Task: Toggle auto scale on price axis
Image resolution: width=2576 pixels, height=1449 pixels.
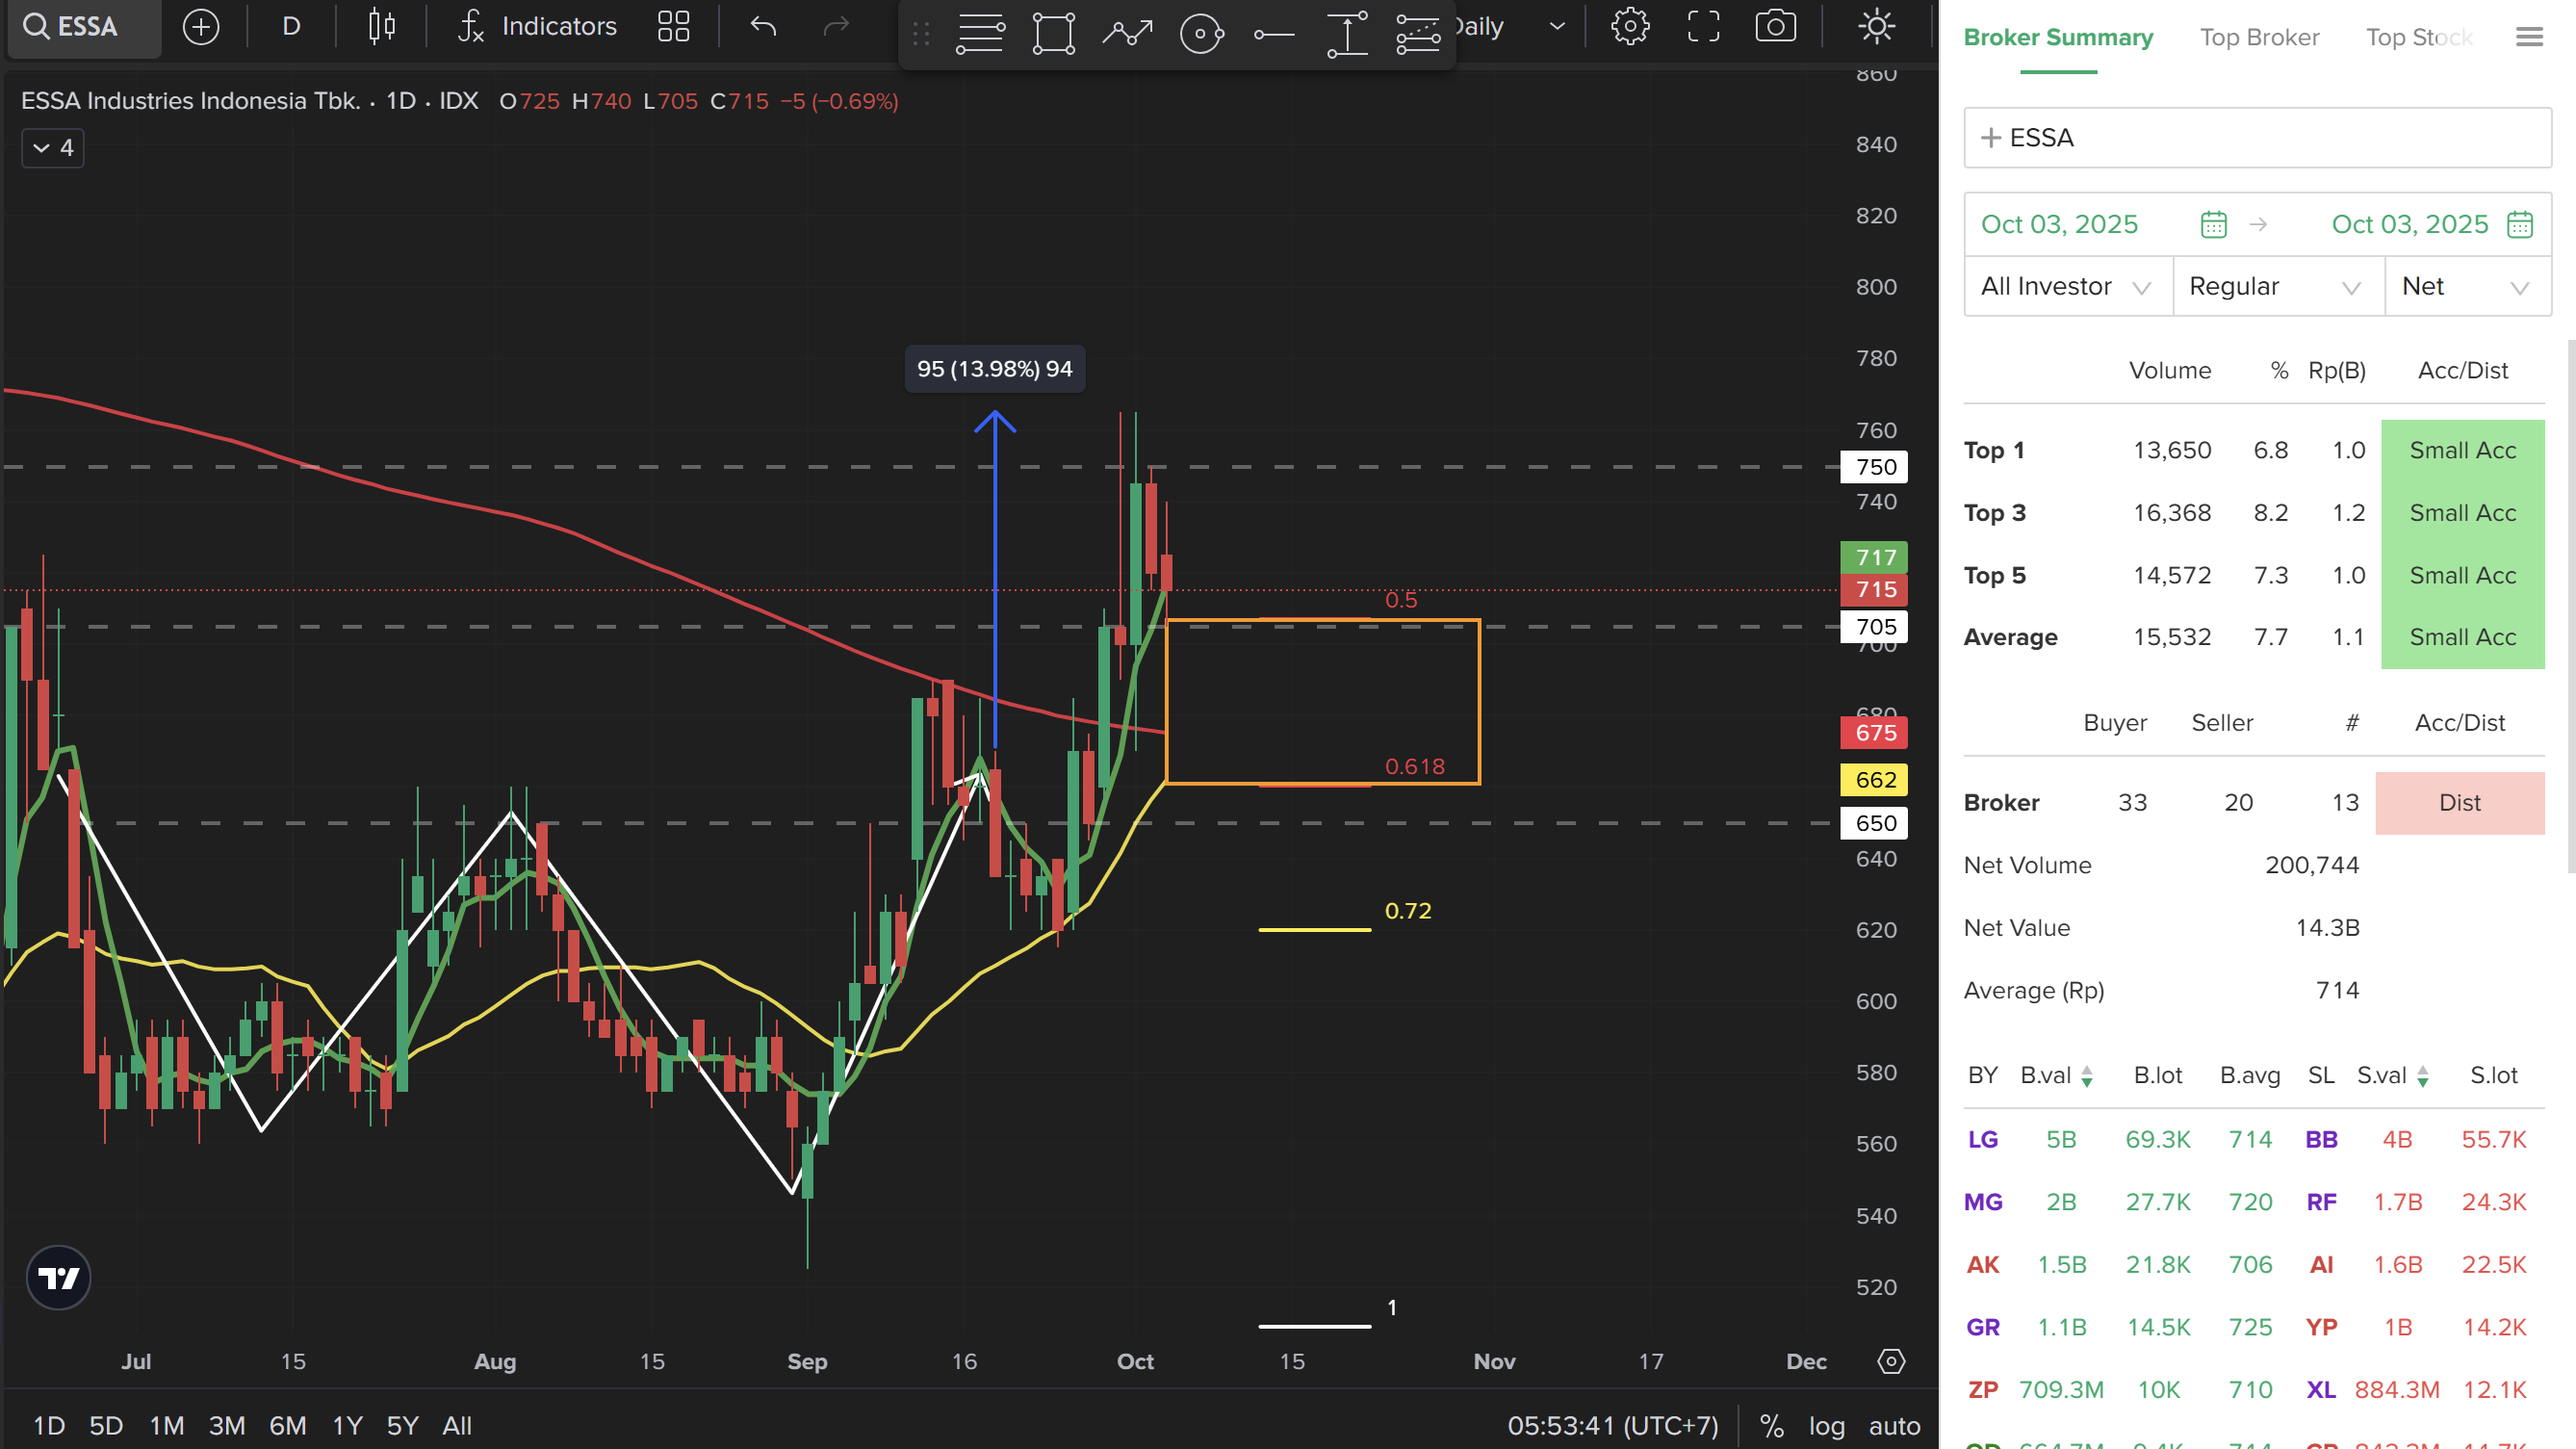Action: click(x=1894, y=1425)
